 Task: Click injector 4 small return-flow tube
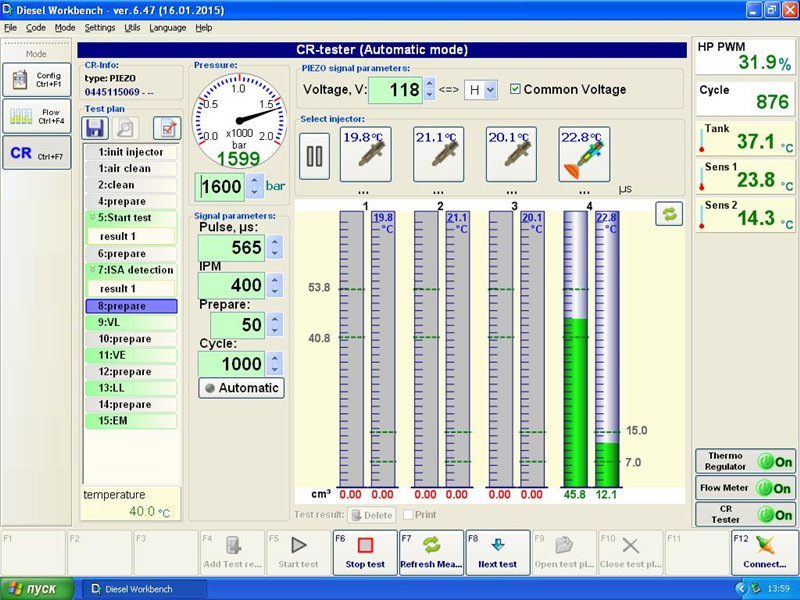pyautogui.click(x=607, y=349)
